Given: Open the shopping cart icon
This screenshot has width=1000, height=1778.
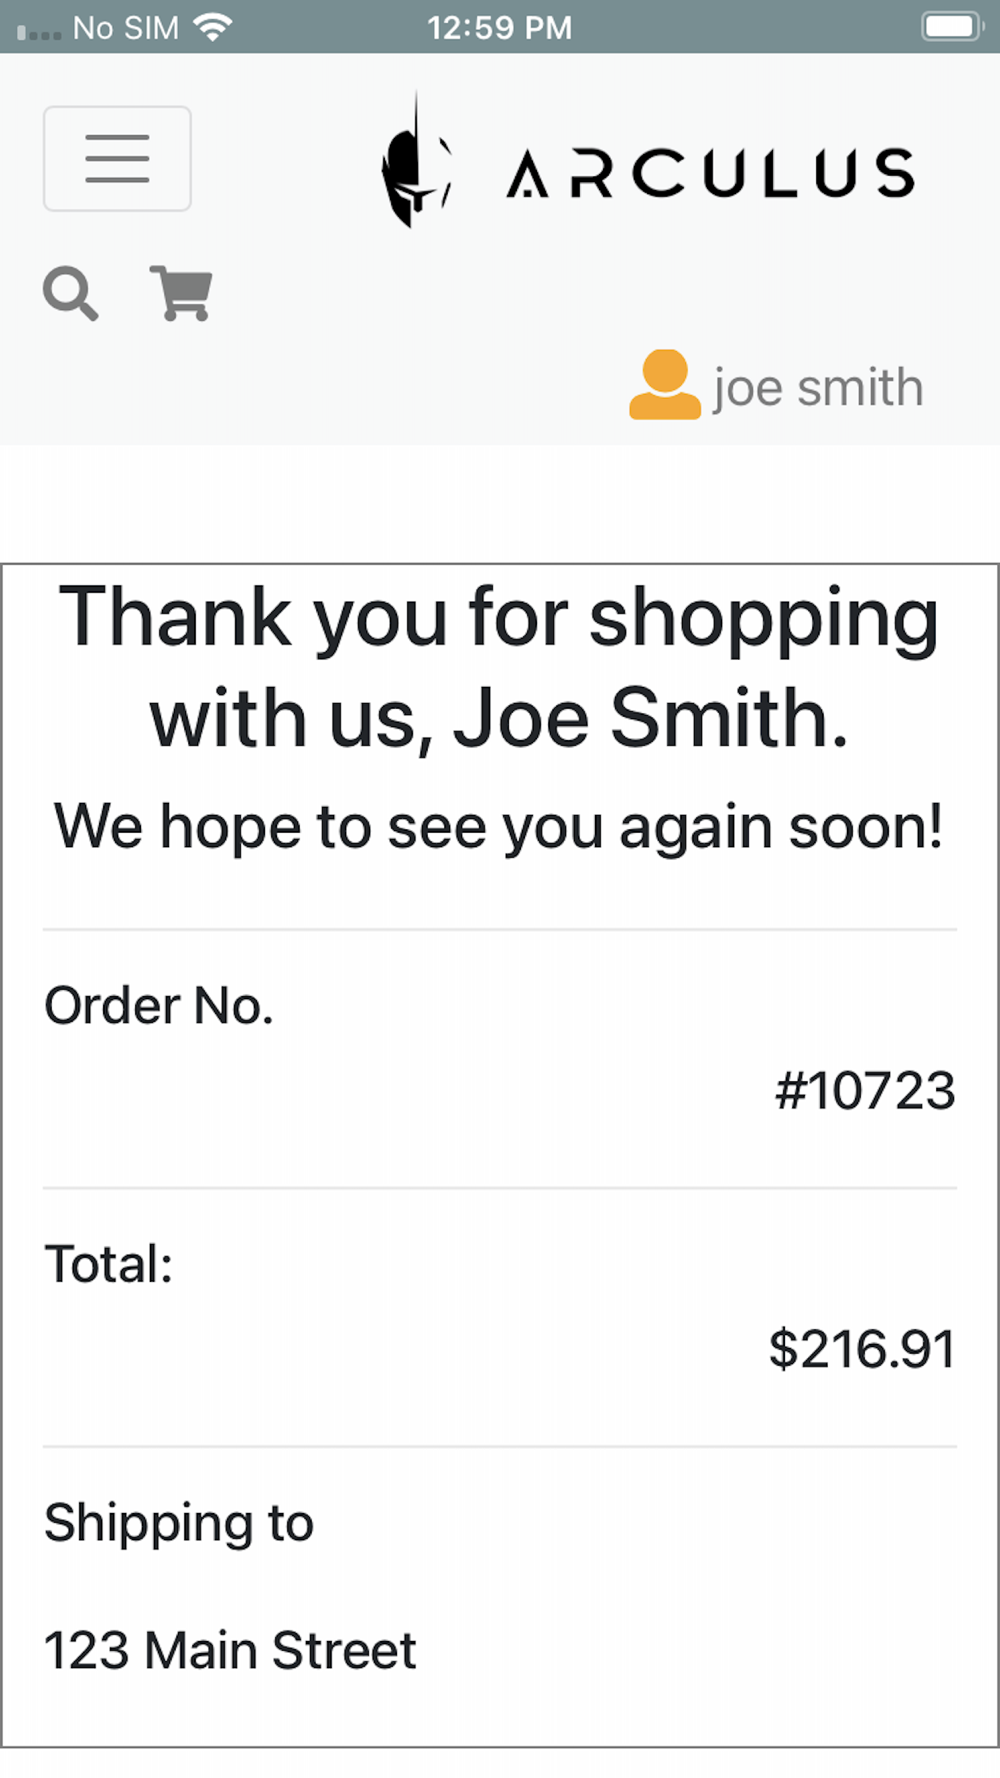Looking at the screenshot, I should 181,294.
